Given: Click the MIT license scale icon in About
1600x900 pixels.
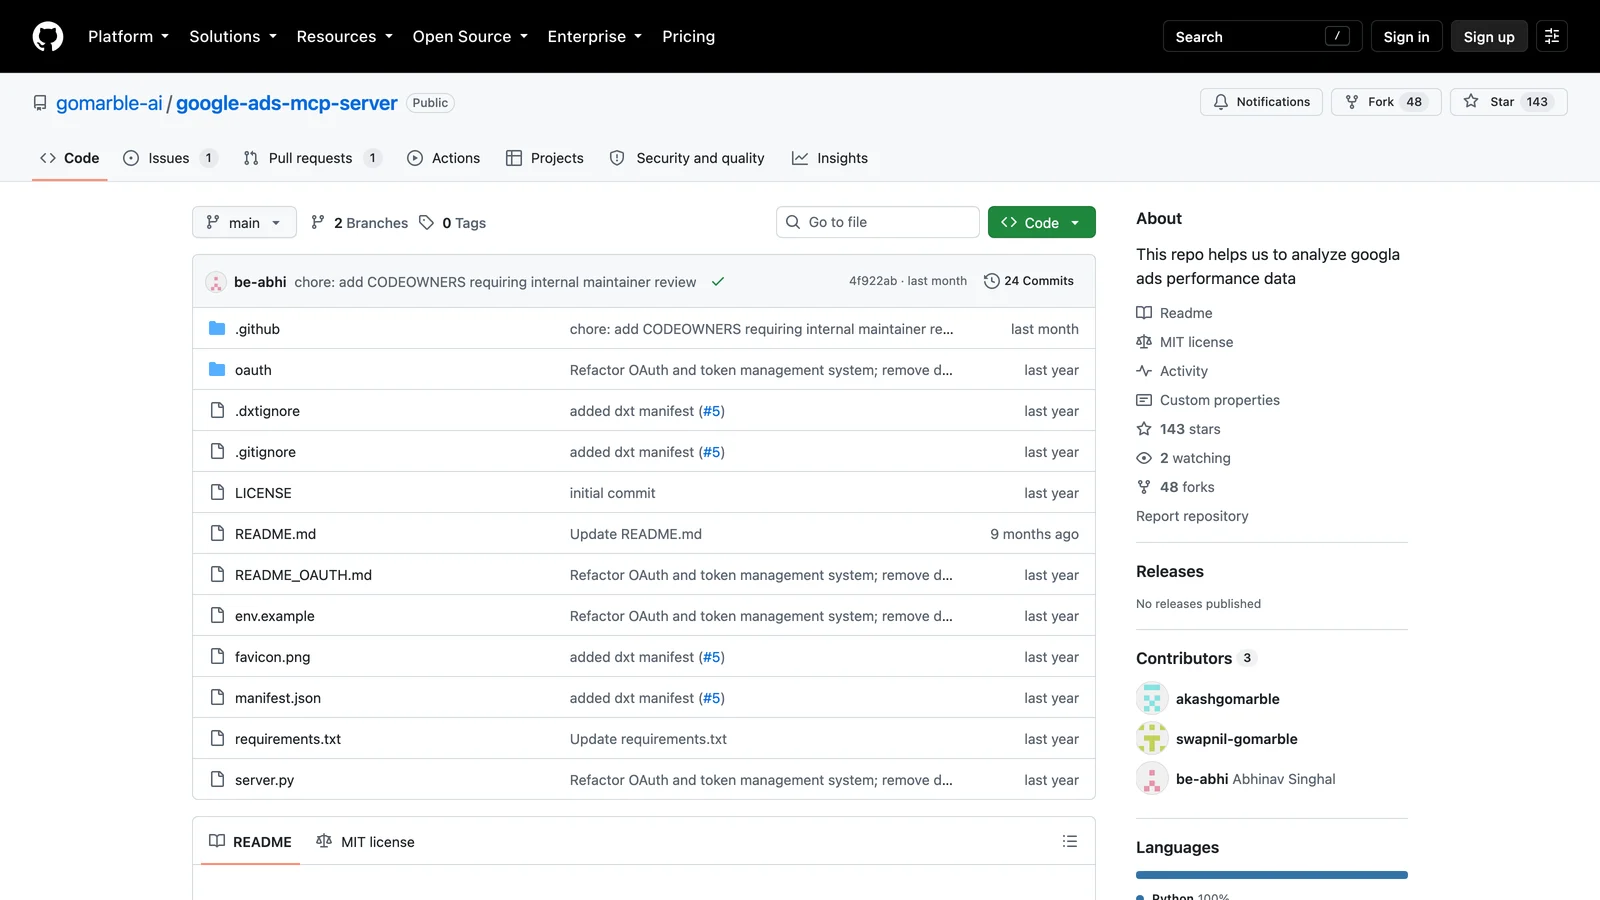Looking at the screenshot, I should 1144,342.
